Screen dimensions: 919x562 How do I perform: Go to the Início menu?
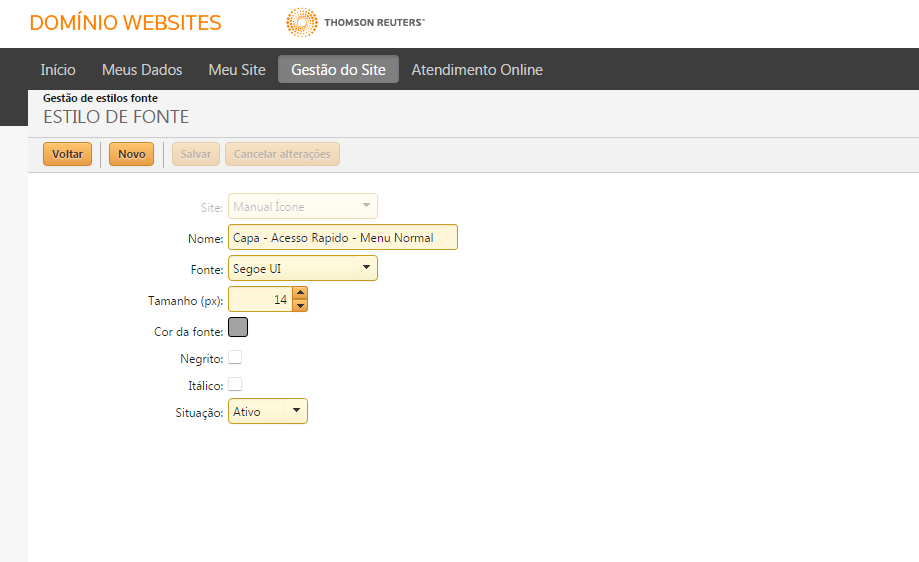tap(58, 69)
